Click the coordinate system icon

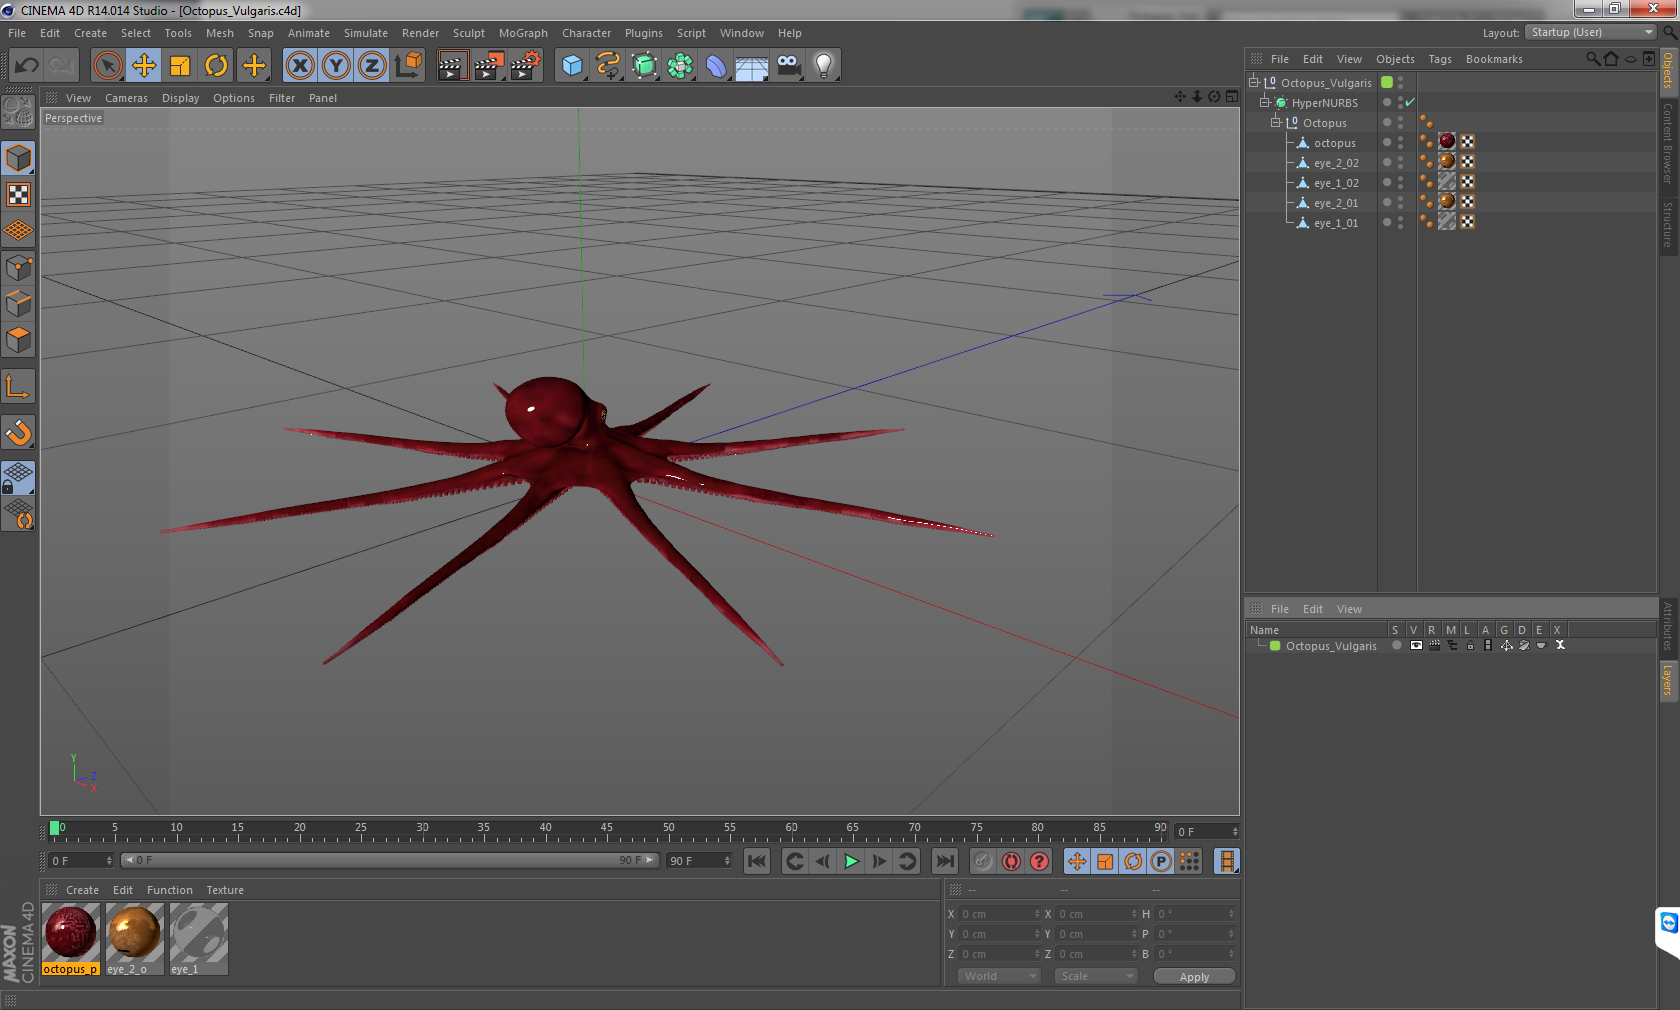(408, 66)
